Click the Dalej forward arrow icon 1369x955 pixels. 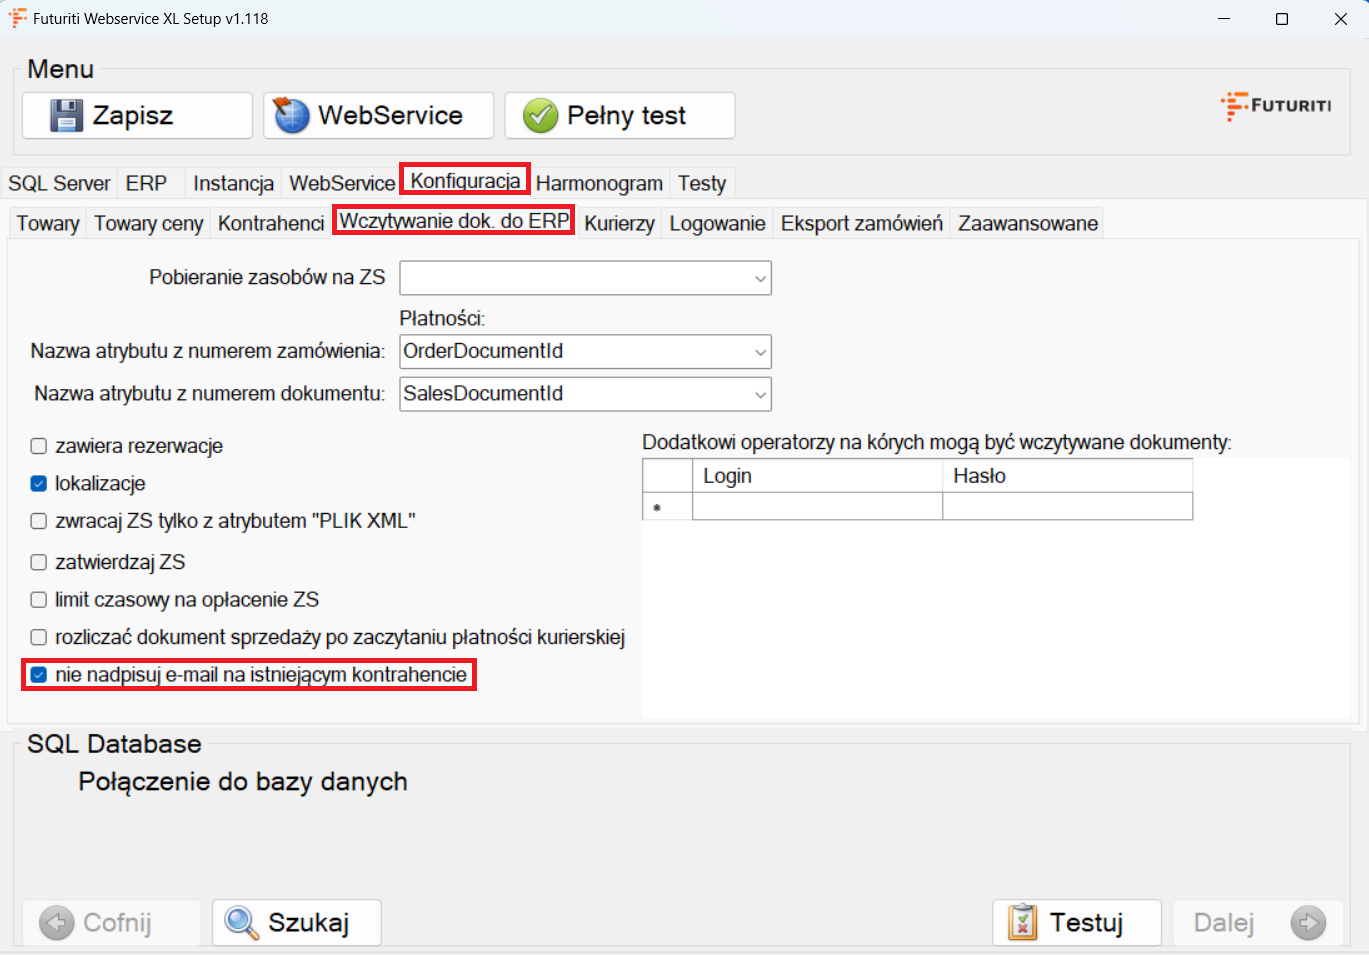tap(1307, 922)
